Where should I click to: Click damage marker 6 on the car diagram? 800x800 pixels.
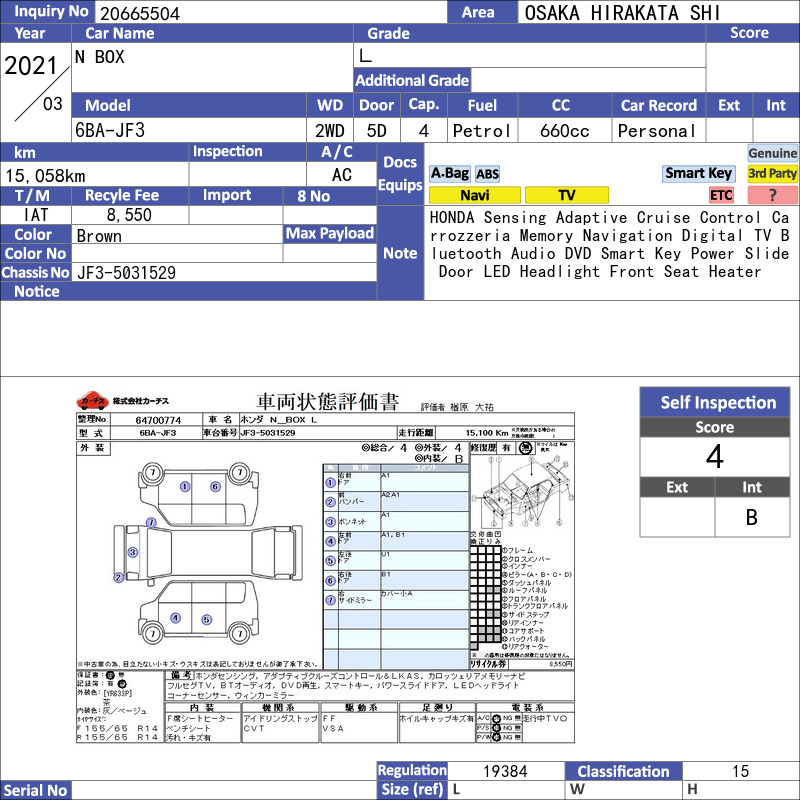tap(215, 487)
